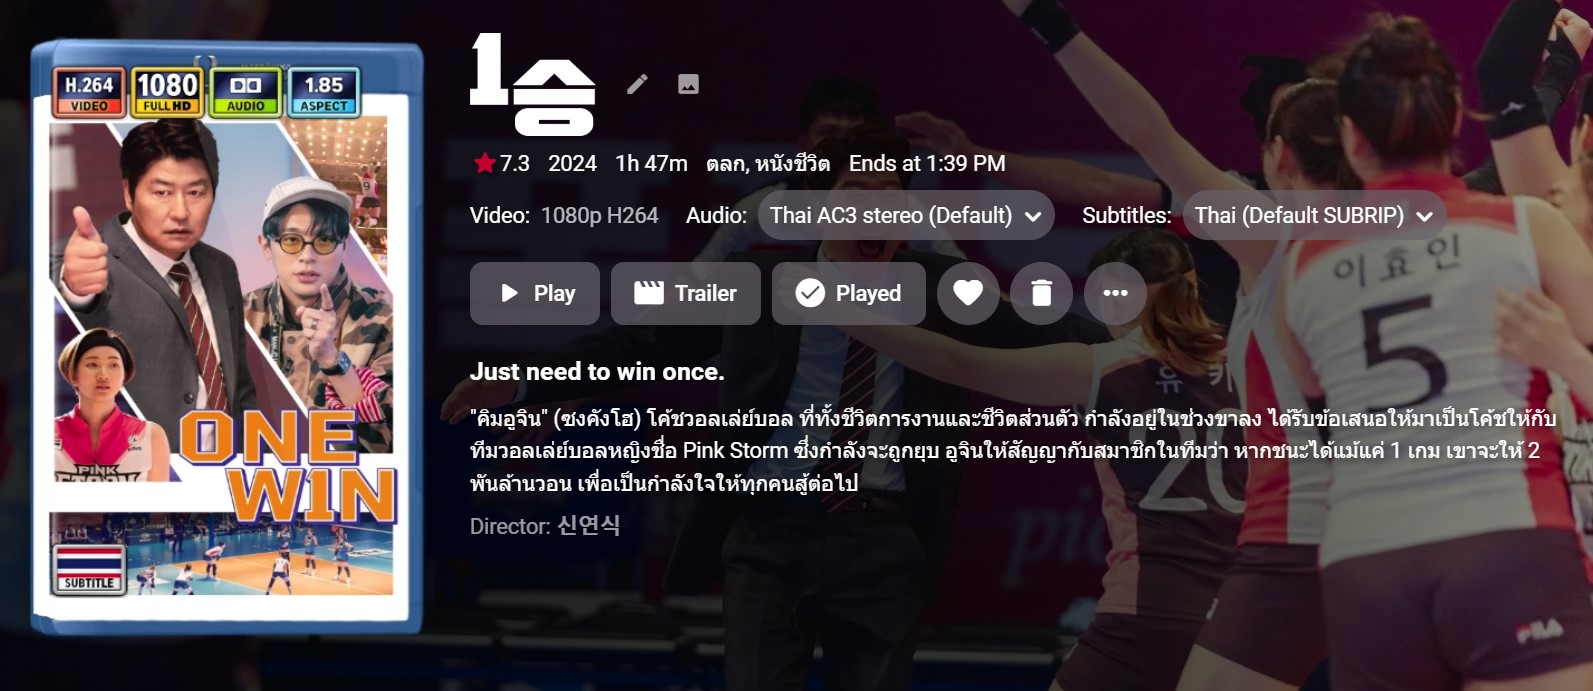The width and height of the screenshot is (1593, 691).
Task: Expand the Thai SUBRIP subtitles dropdown
Action: (x=1314, y=215)
